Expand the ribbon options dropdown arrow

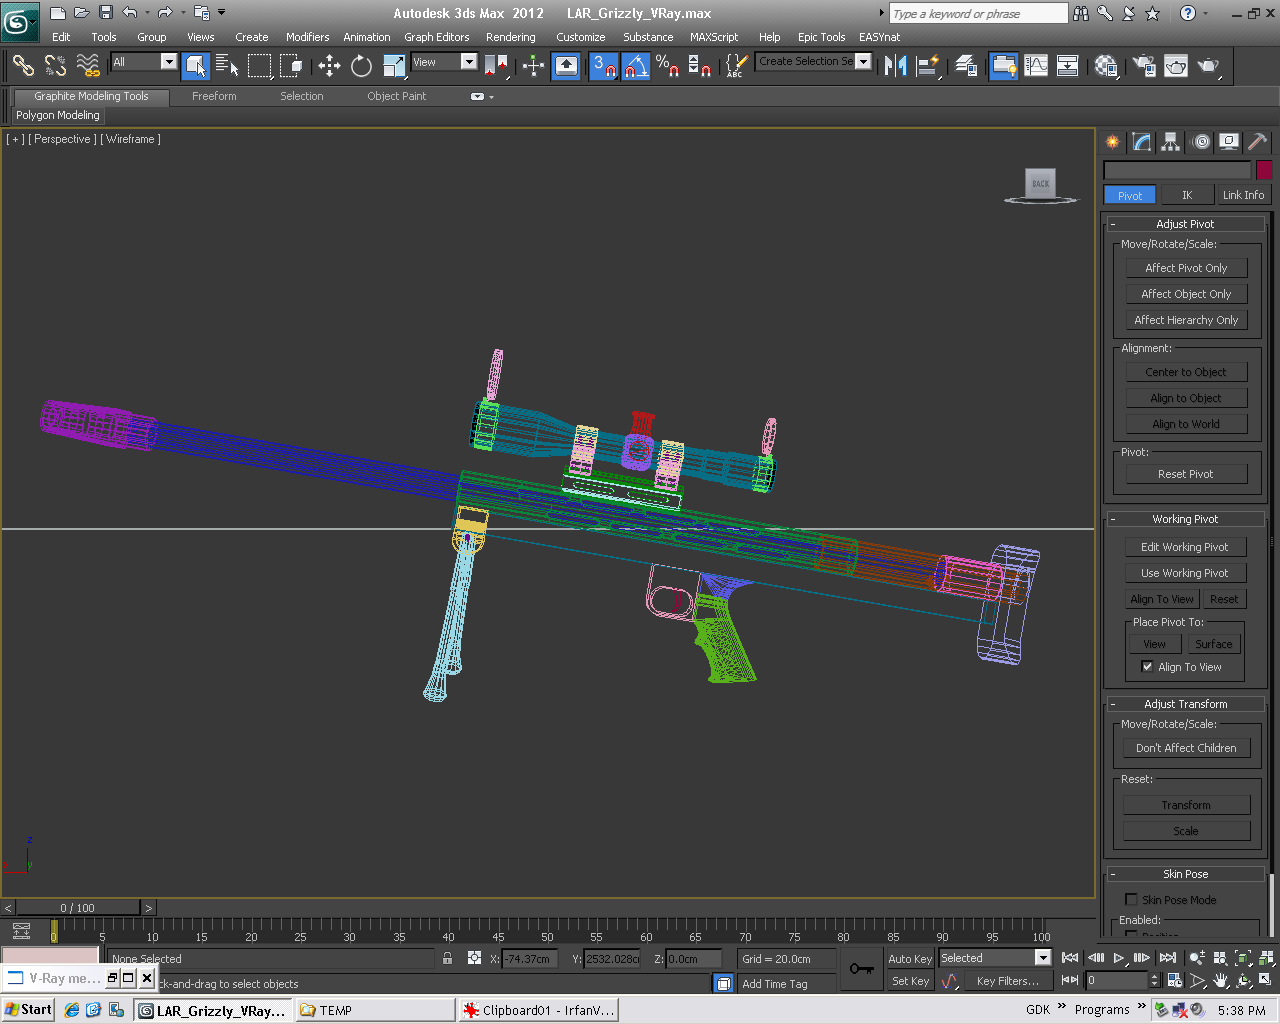point(491,98)
